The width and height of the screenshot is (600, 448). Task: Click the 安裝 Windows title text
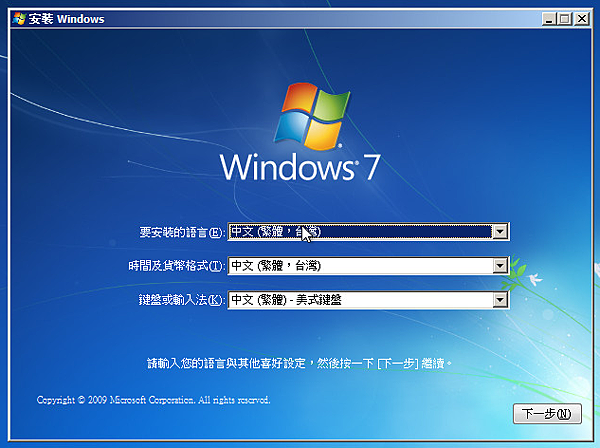66,19
